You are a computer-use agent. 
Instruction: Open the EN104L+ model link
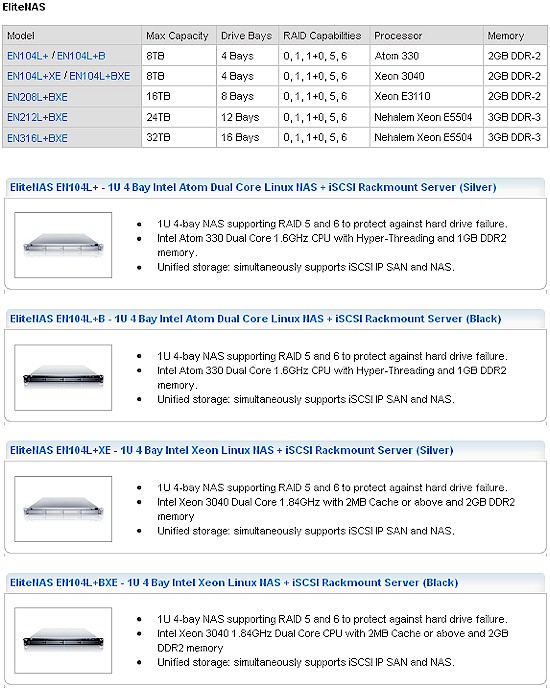(x=28, y=56)
